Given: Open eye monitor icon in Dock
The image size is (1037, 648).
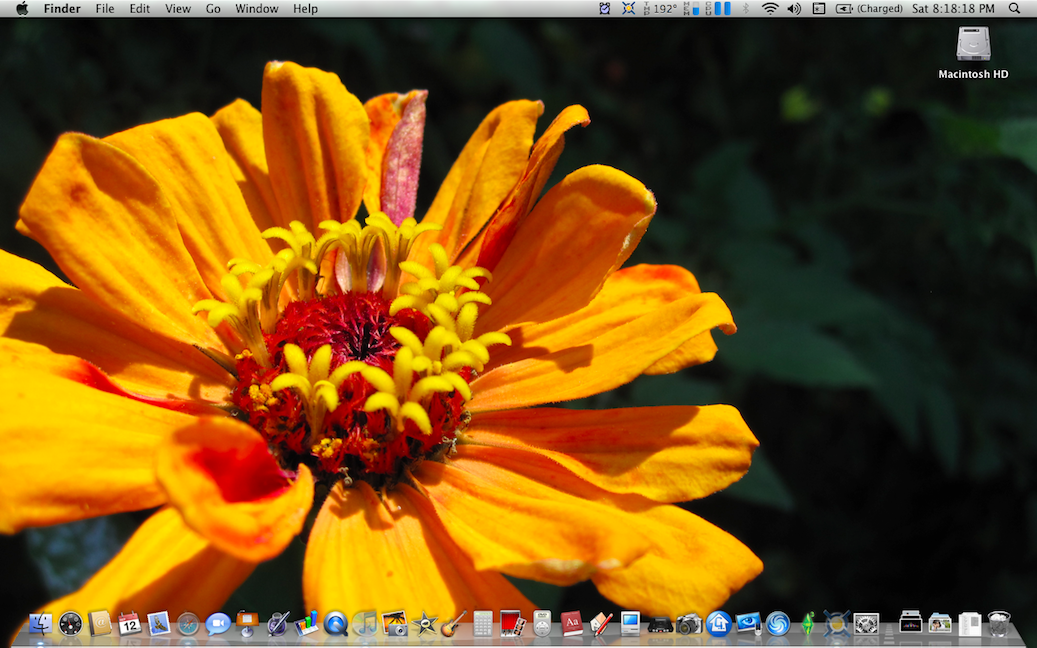Looking at the screenshot, I should click(x=748, y=624).
